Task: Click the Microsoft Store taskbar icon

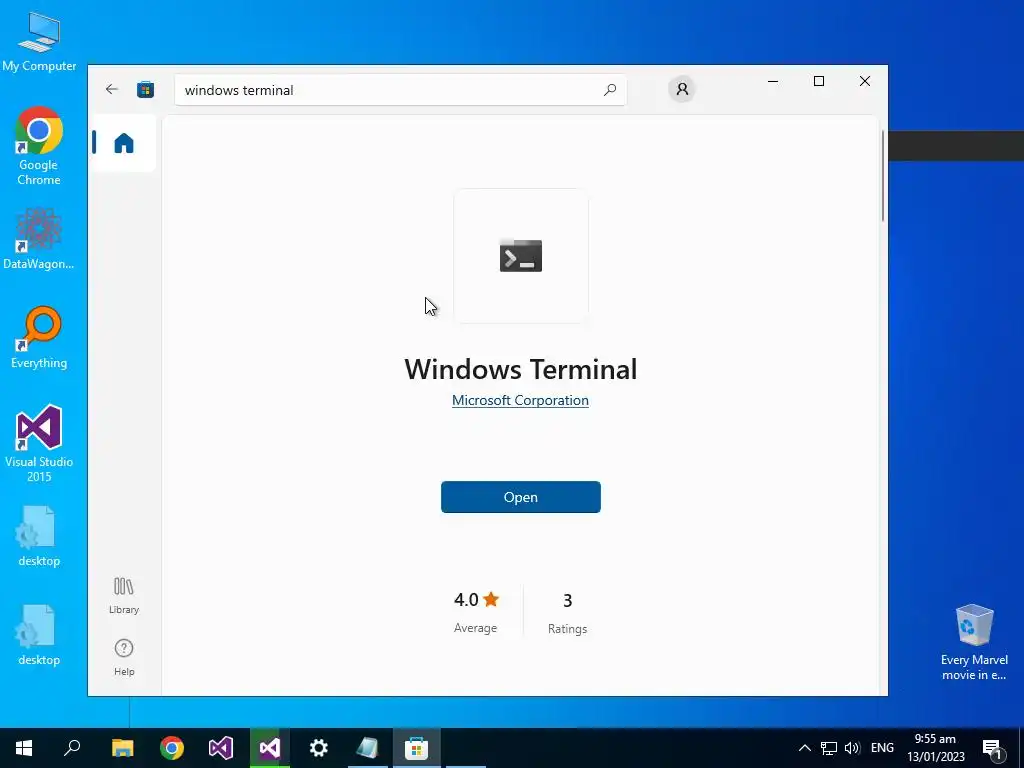Action: [x=416, y=748]
